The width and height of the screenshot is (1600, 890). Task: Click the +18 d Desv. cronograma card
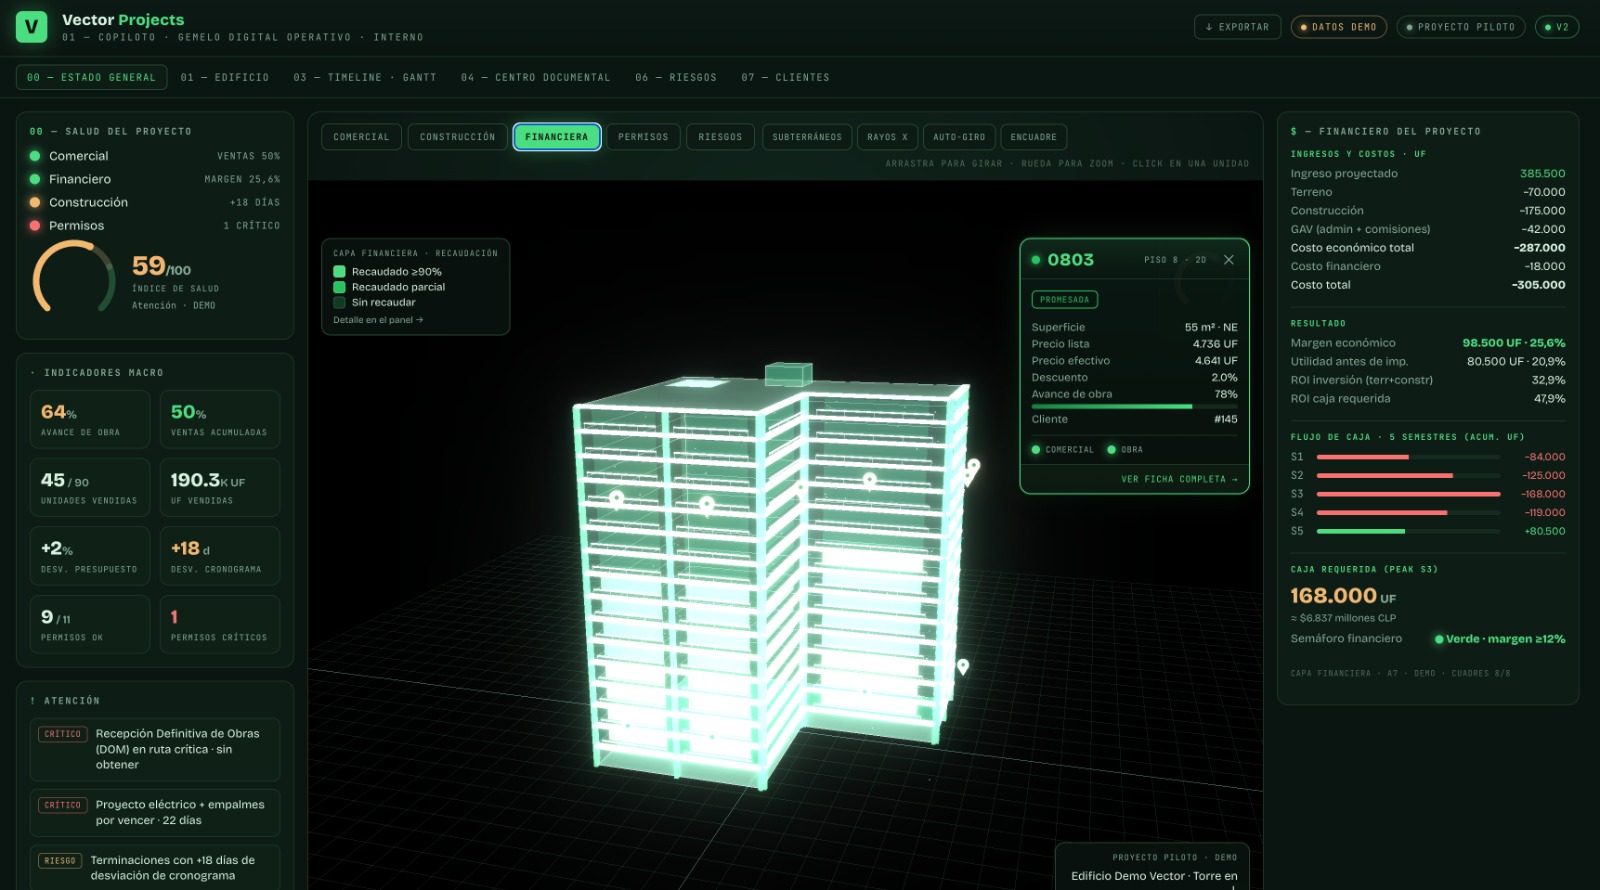[x=220, y=556]
